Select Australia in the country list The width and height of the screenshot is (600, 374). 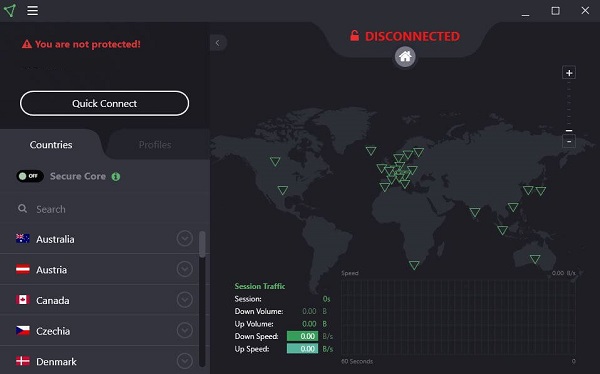point(99,238)
